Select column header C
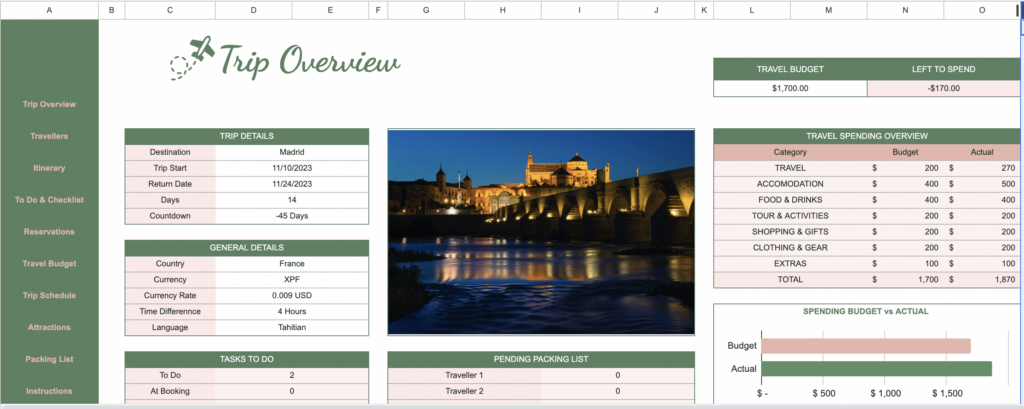Screen dimensions: 1024x409 [170, 10]
